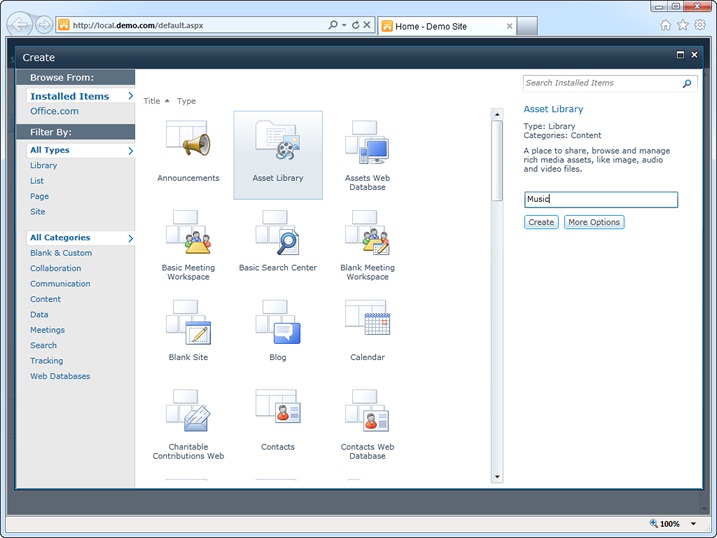
Task: Filter by Library type
Action: coord(43,165)
